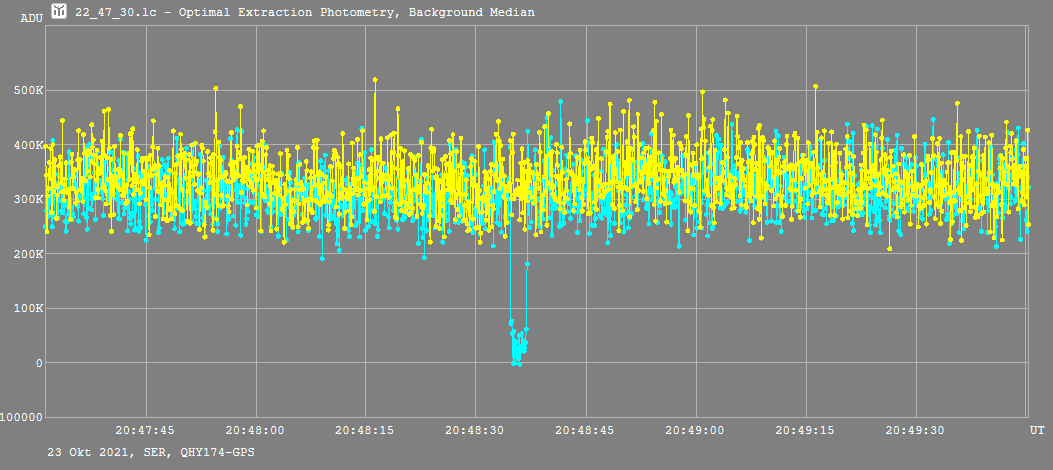Click the 0 value y-axis label
1053x470 pixels.
click(39, 363)
